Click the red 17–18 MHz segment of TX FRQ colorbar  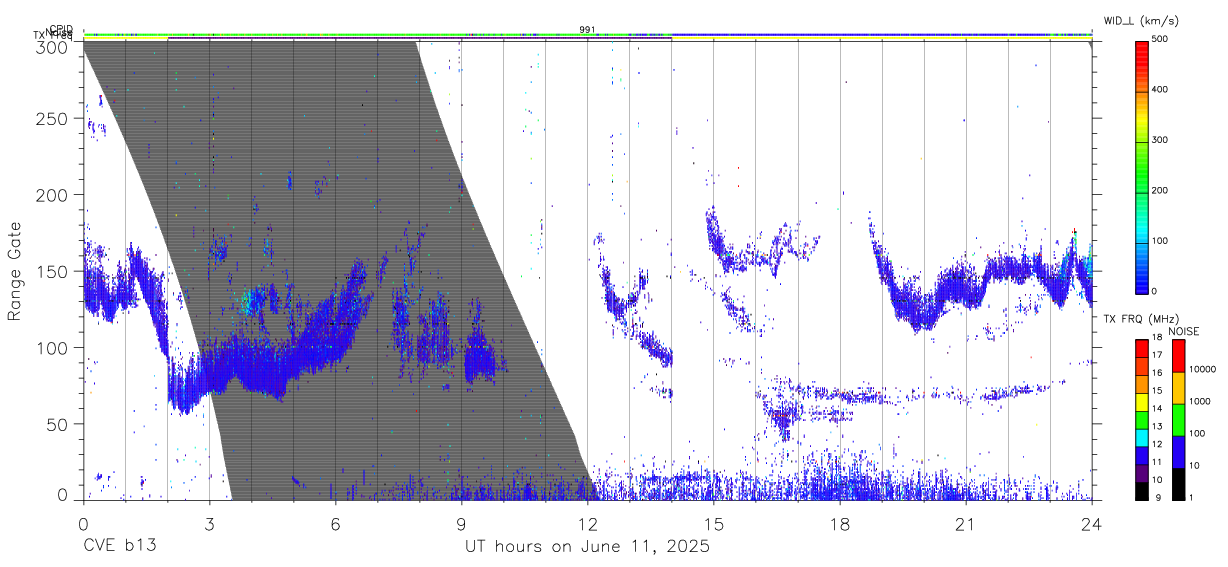pos(1141,347)
